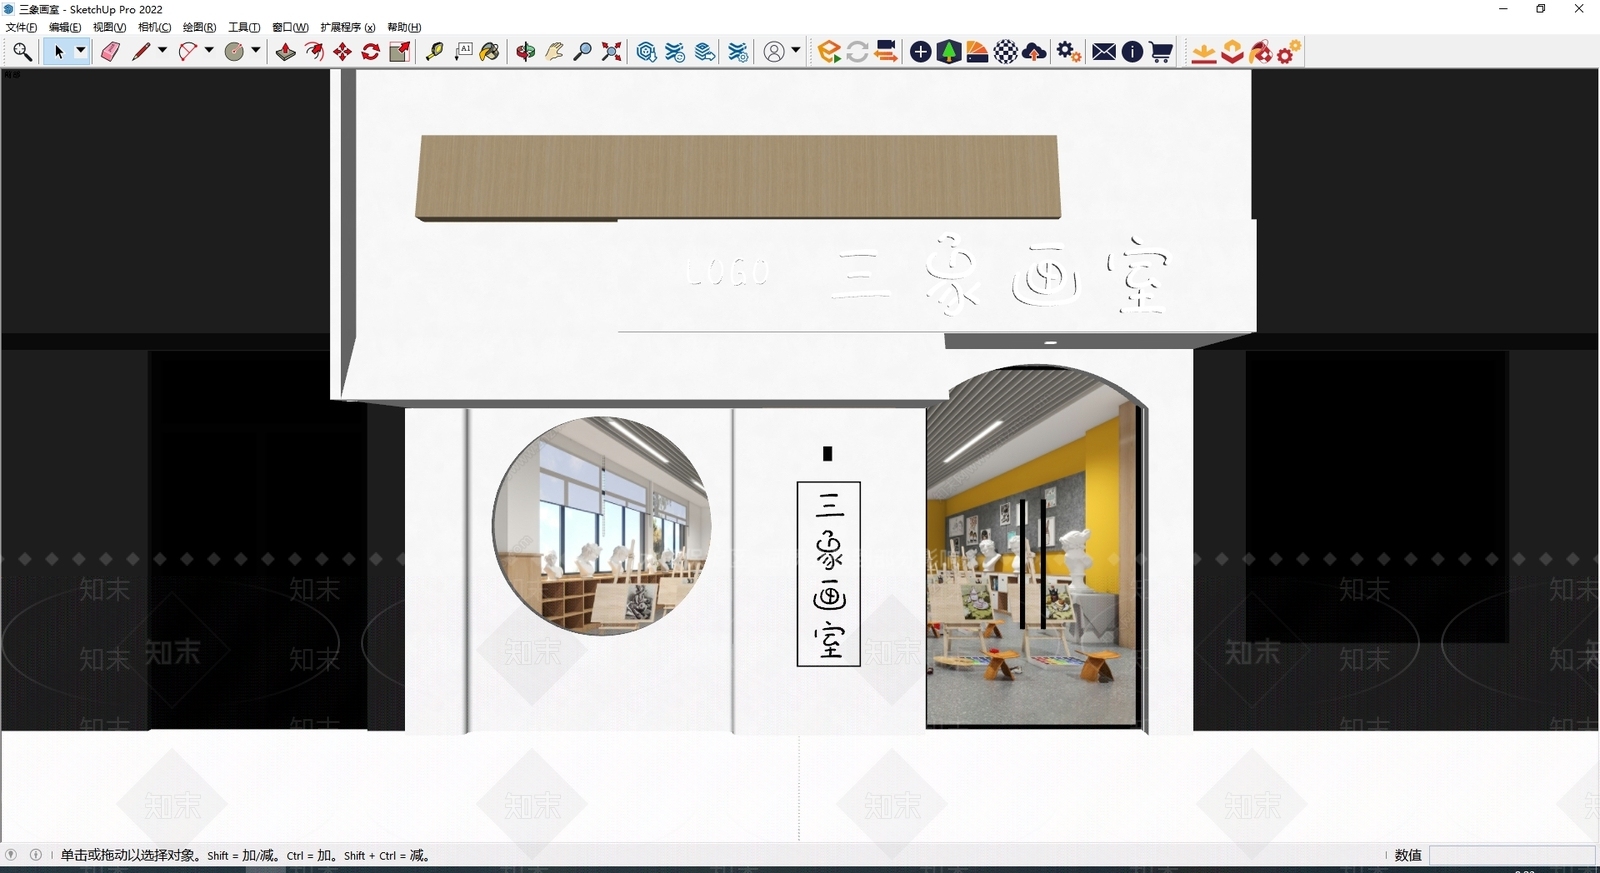Viewport: 1600px width, 873px height.
Task: Open the Paint Bucket tool
Action: coord(490,52)
